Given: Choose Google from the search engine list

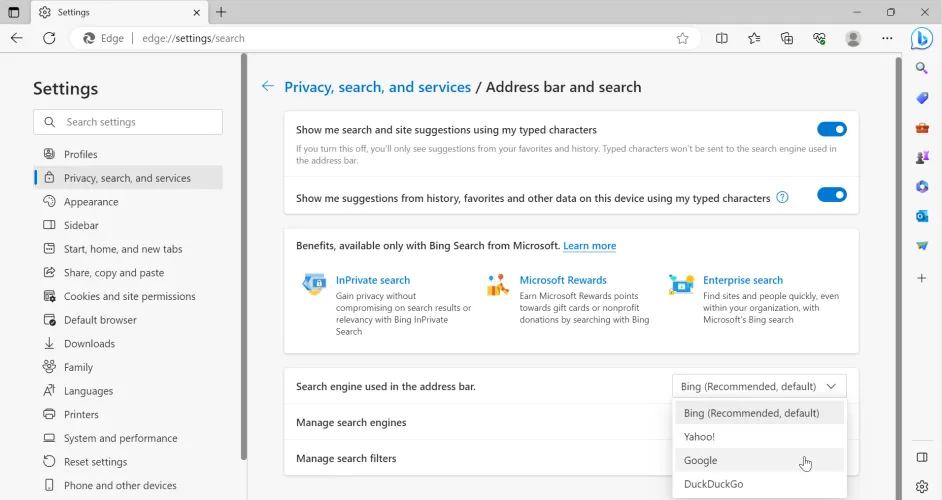Looking at the screenshot, I should [701, 460].
